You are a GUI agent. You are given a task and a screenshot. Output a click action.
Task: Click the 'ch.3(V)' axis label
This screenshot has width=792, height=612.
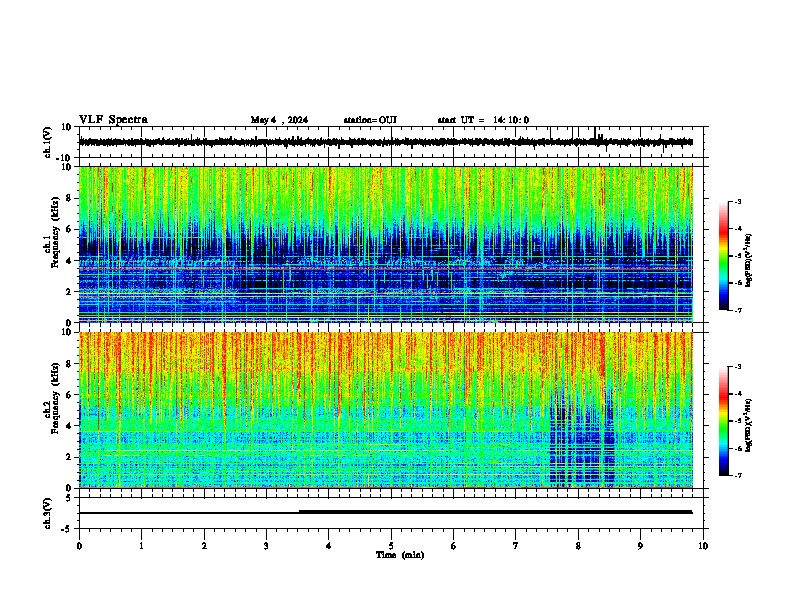[x=48, y=513]
